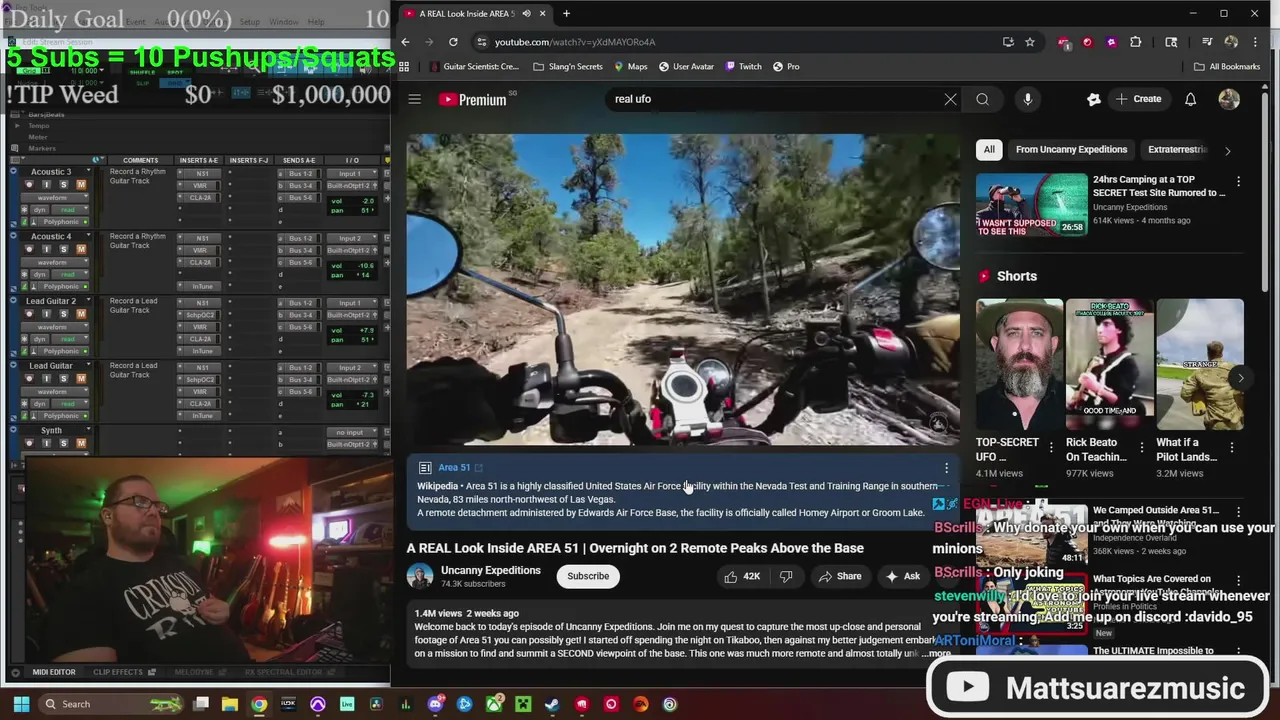Open the Twitch bookmark

pyautogui.click(x=742, y=66)
